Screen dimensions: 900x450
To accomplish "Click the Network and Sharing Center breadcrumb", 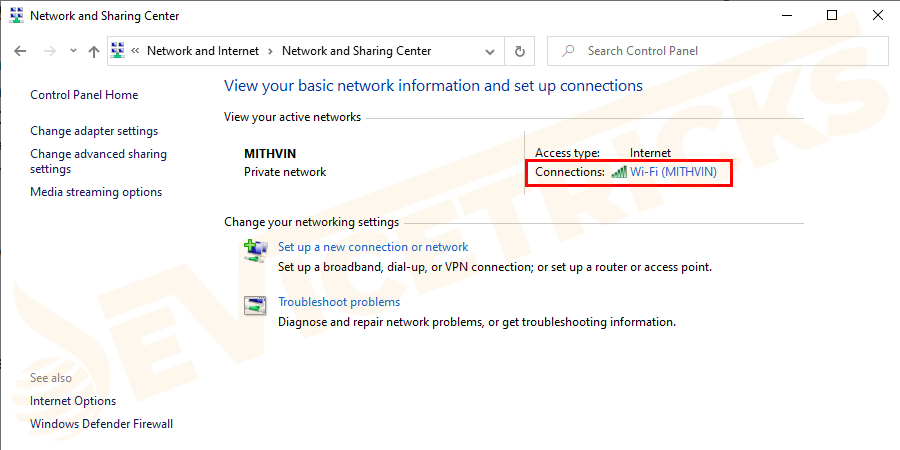I will [356, 51].
